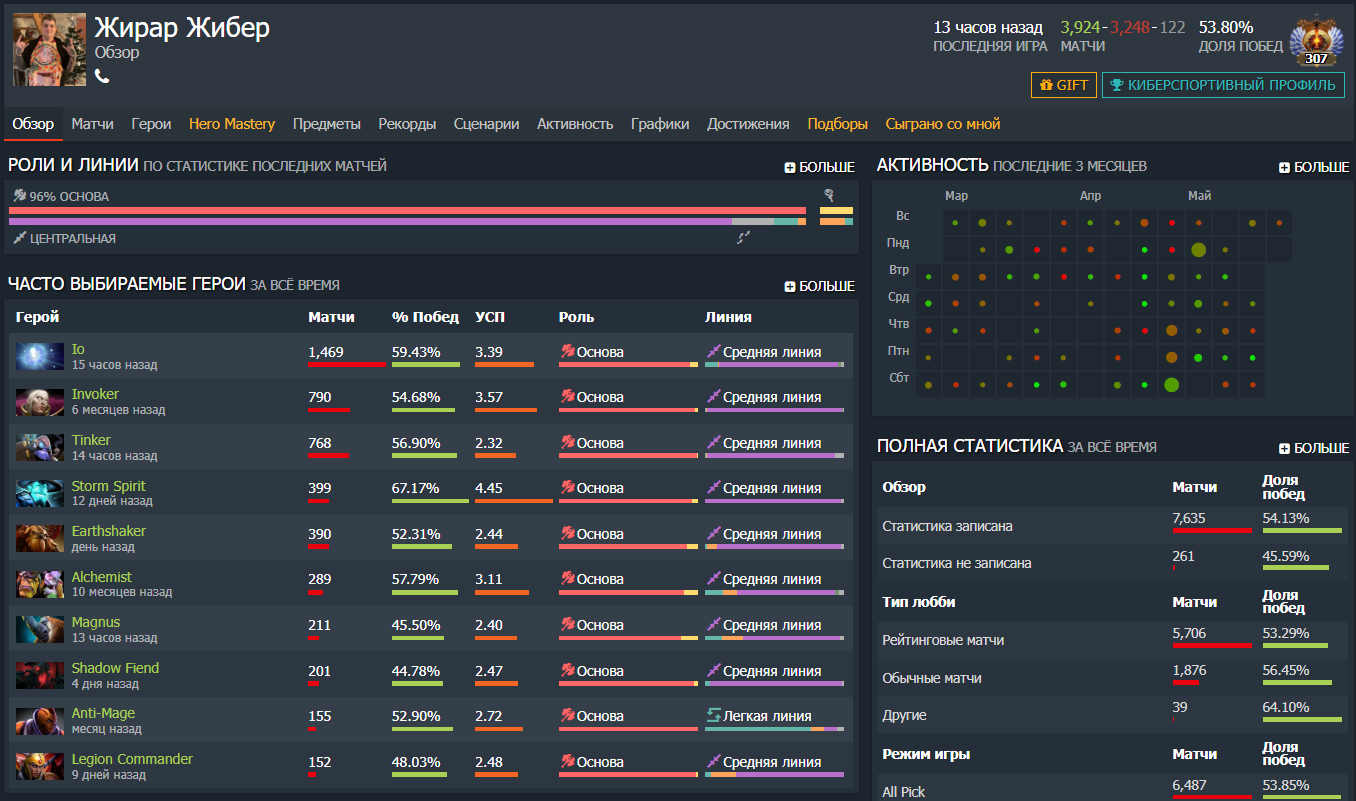Open the Hero Mastery tab

231,124
